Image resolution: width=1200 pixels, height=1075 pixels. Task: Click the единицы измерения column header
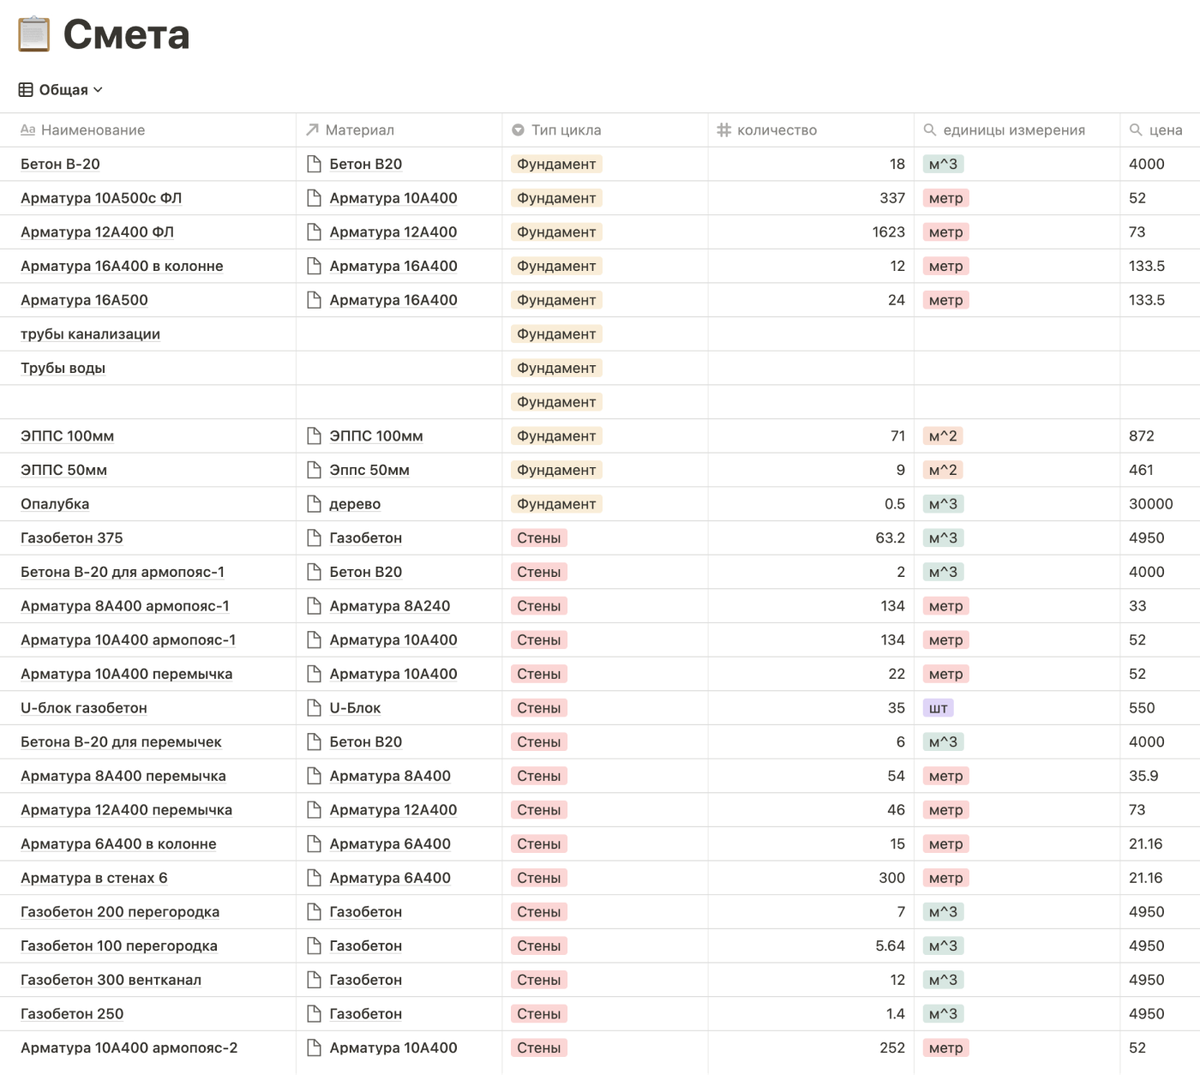click(x=1004, y=130)
